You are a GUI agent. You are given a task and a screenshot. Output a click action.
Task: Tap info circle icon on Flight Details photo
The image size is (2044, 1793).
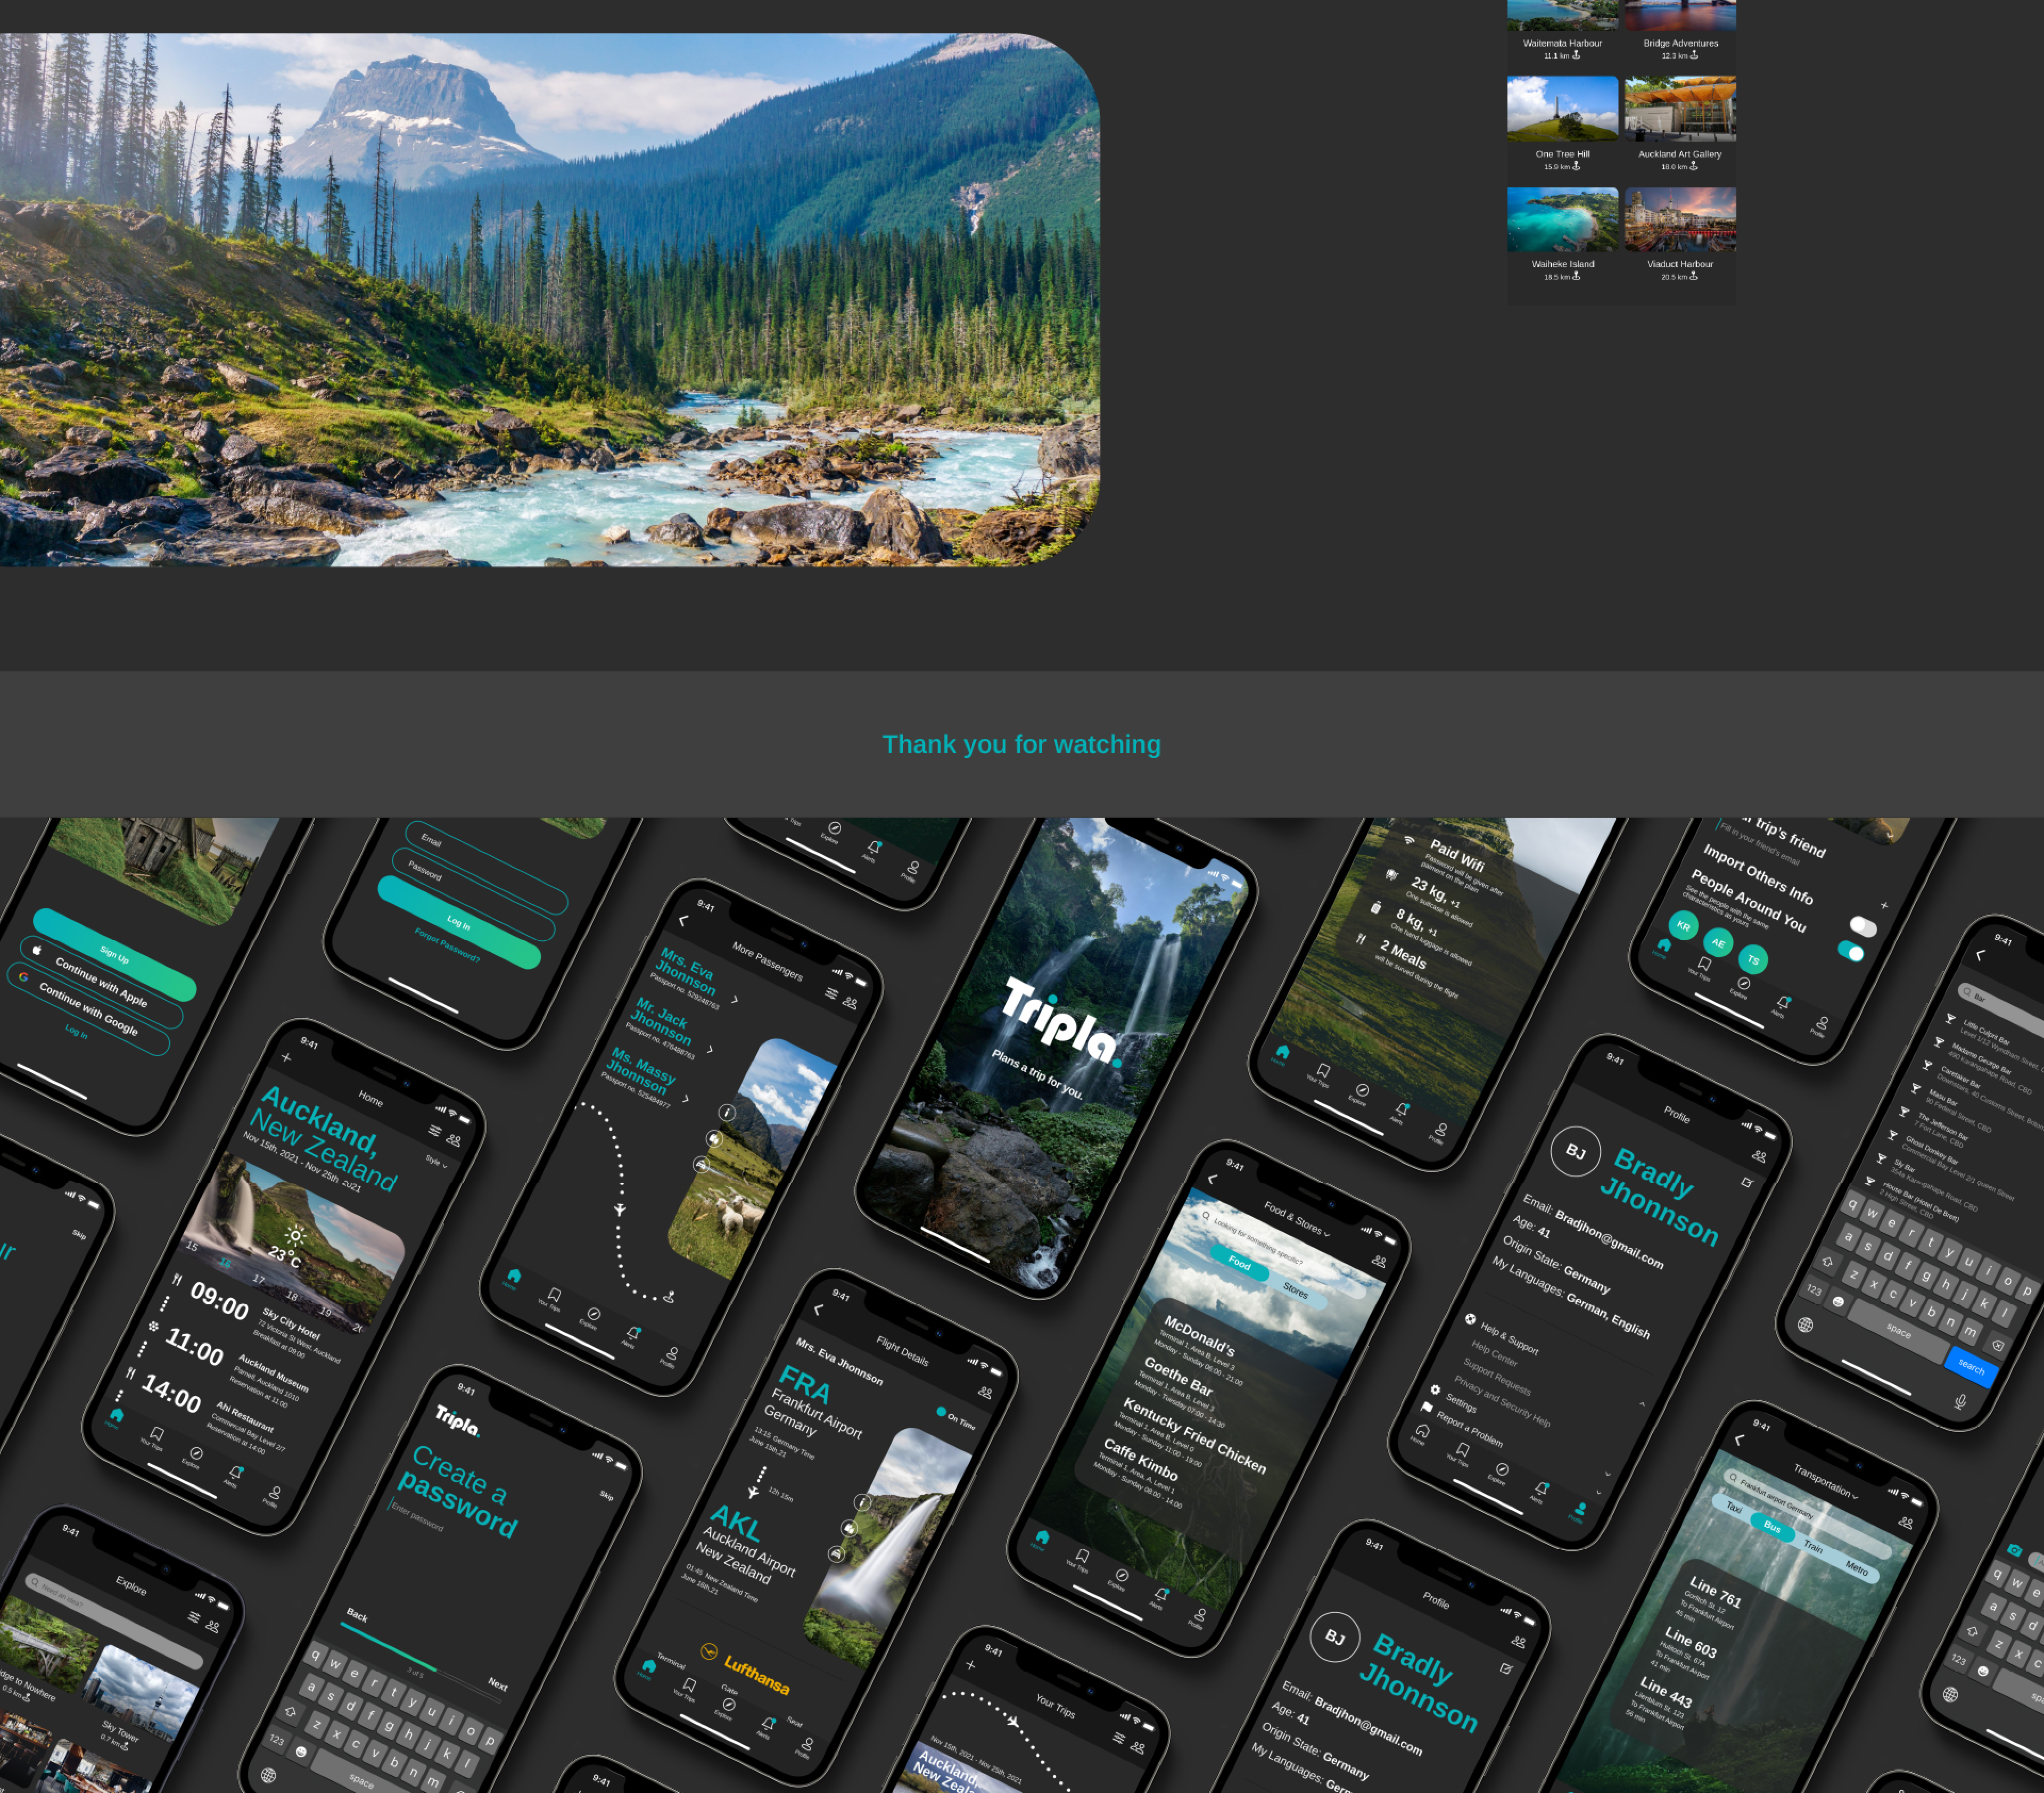861,1502
